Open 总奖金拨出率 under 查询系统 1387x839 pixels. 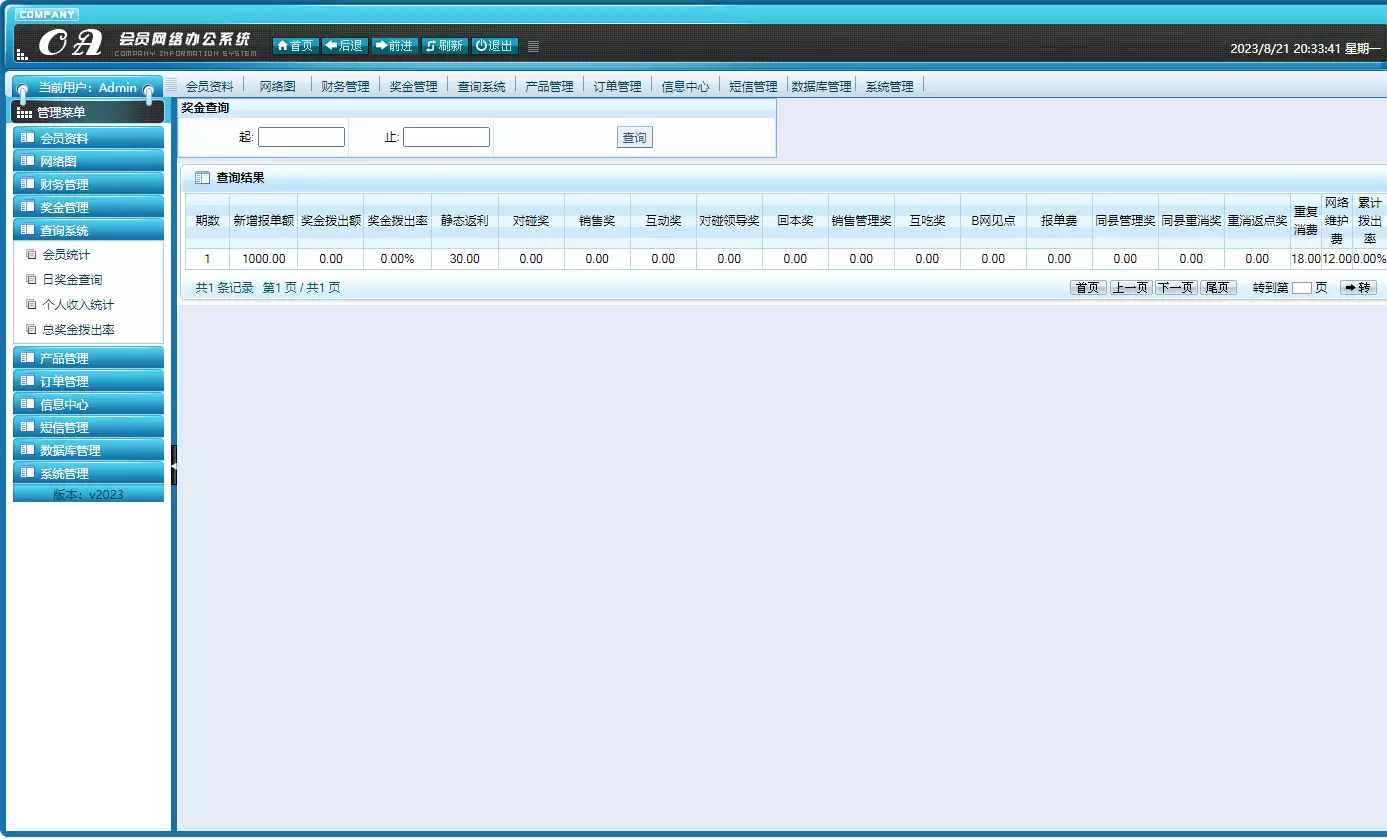tap(78, 330)
